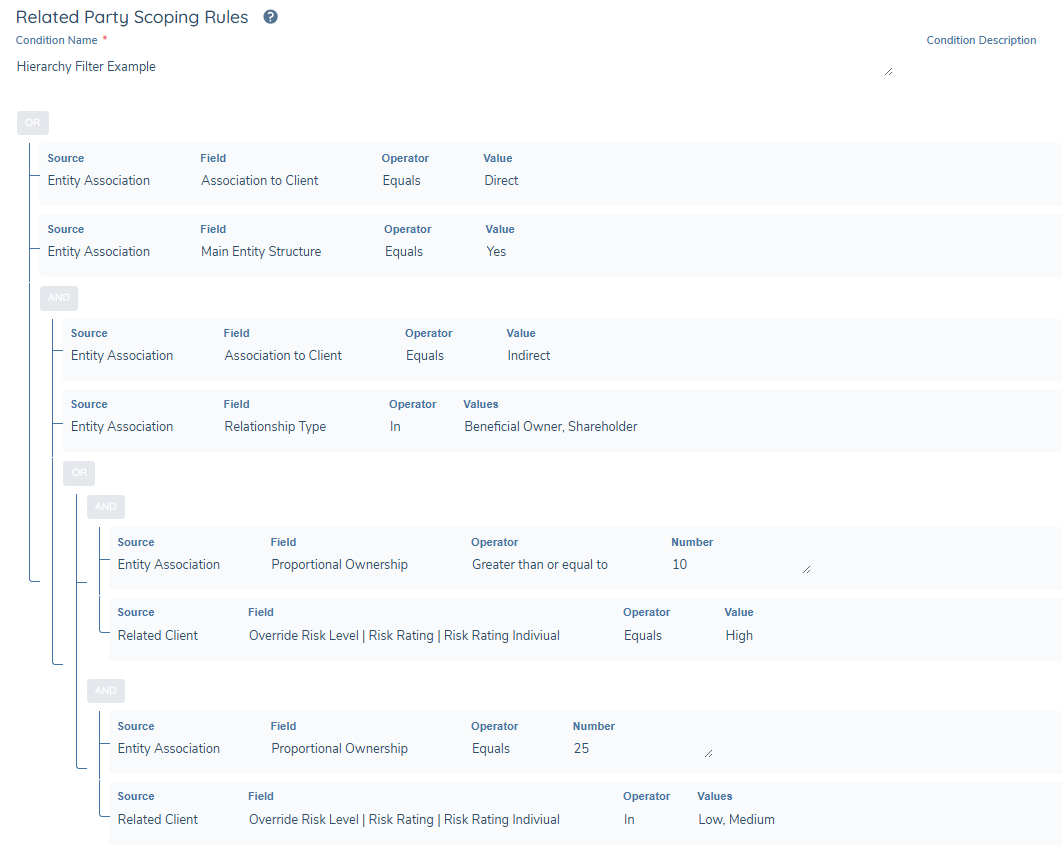The image size is (1062, 858).
Task: Toggle the first AND group operator
Action: pyautogui.click(x=59, y=297)
